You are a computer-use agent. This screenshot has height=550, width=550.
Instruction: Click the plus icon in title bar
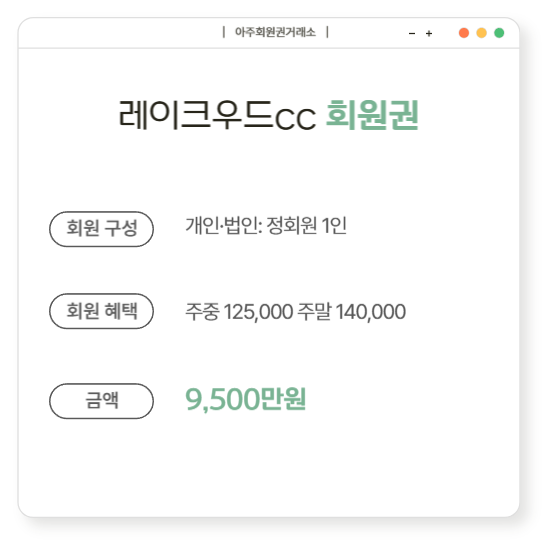tap(429, 34)
